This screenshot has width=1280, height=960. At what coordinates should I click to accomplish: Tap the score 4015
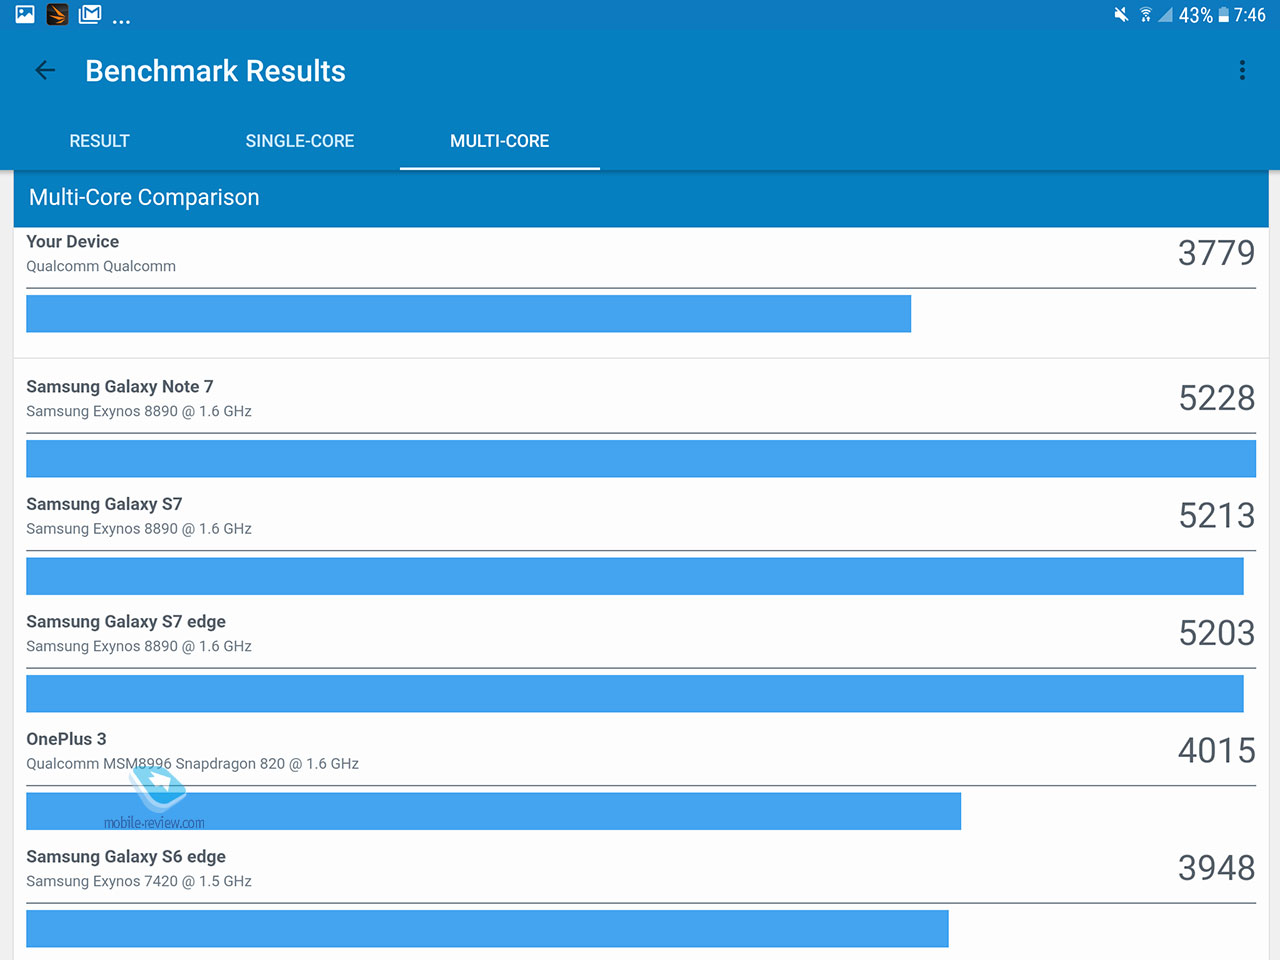tap(1216, 751)
